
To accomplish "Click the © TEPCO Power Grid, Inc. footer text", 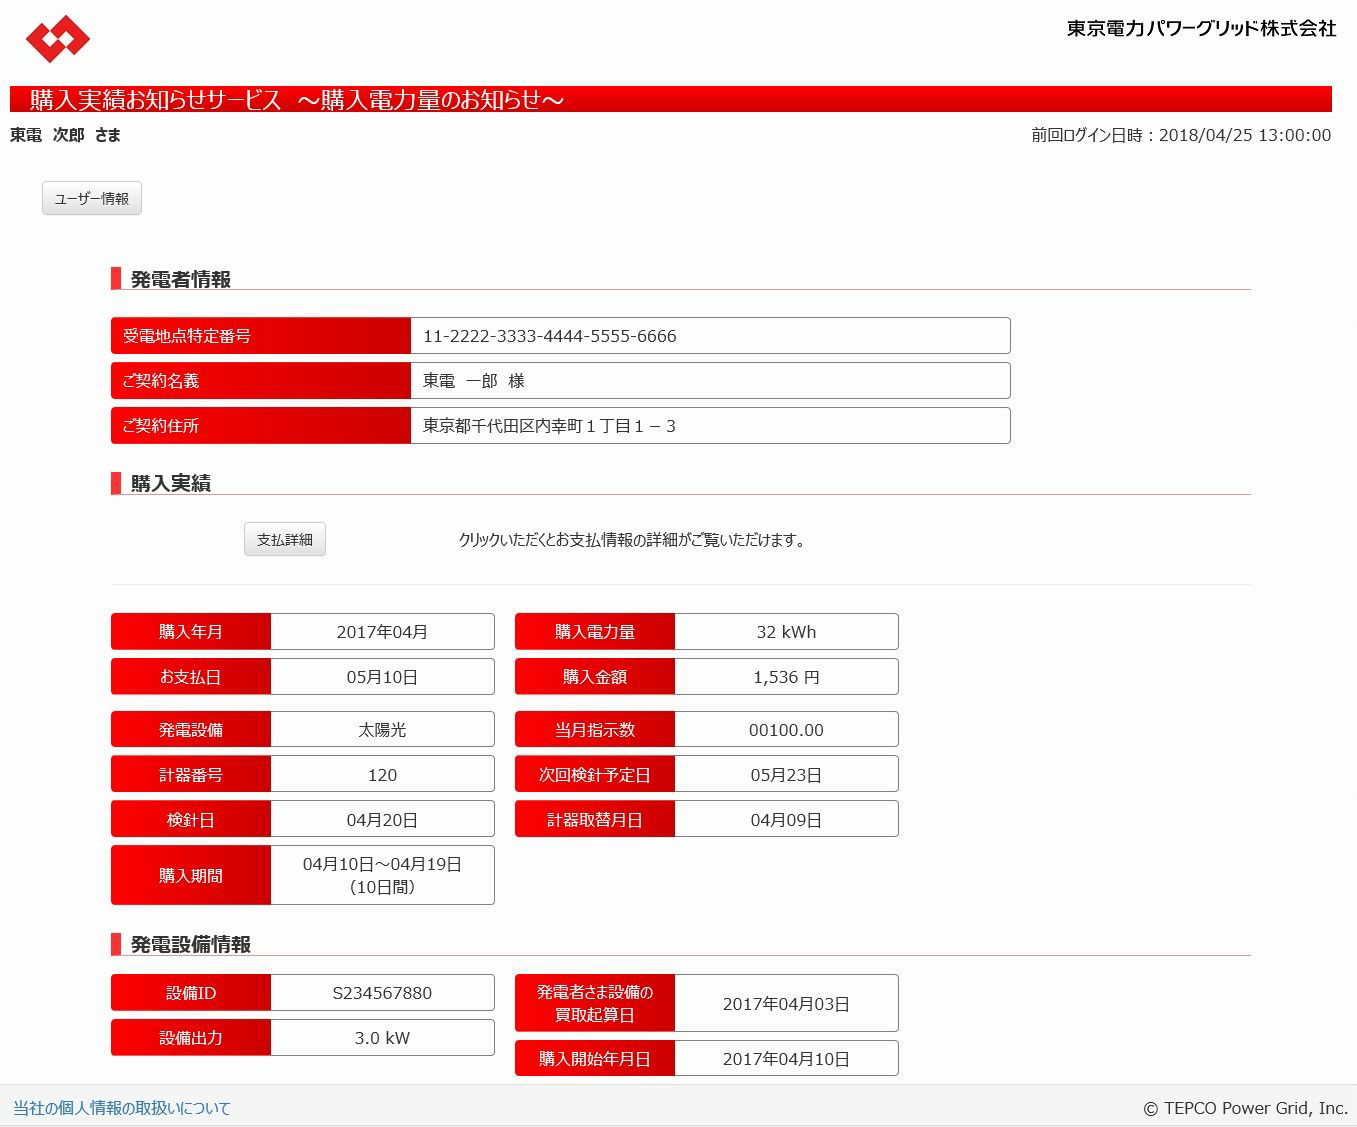I will 1245,1108.
